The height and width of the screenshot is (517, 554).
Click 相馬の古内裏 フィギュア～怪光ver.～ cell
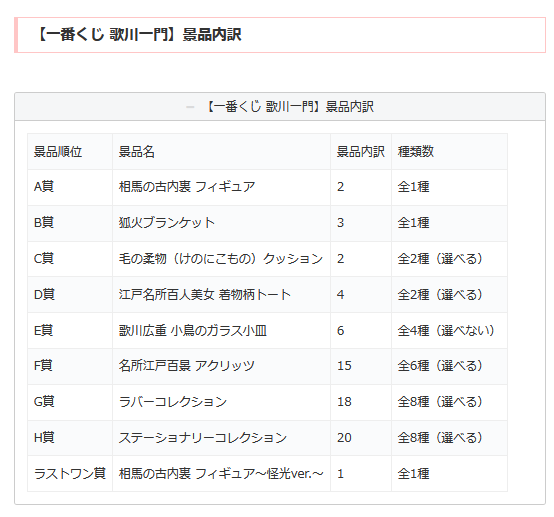[x=222, y=474]
